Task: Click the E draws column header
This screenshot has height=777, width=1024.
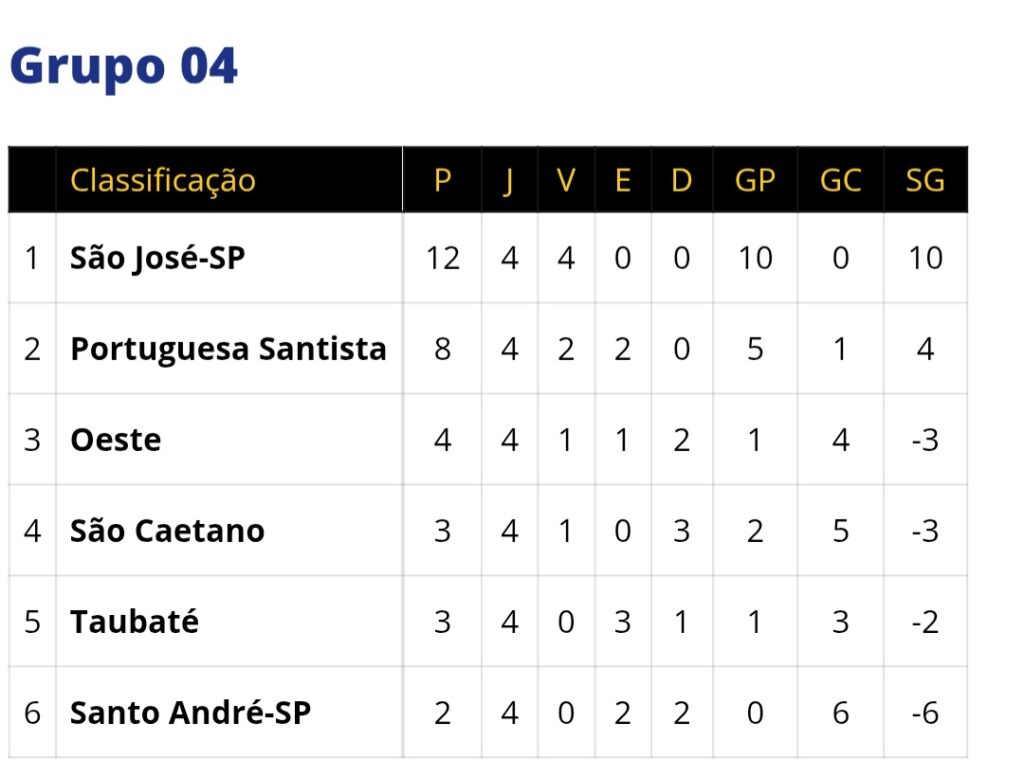Action: coord(622,180)
